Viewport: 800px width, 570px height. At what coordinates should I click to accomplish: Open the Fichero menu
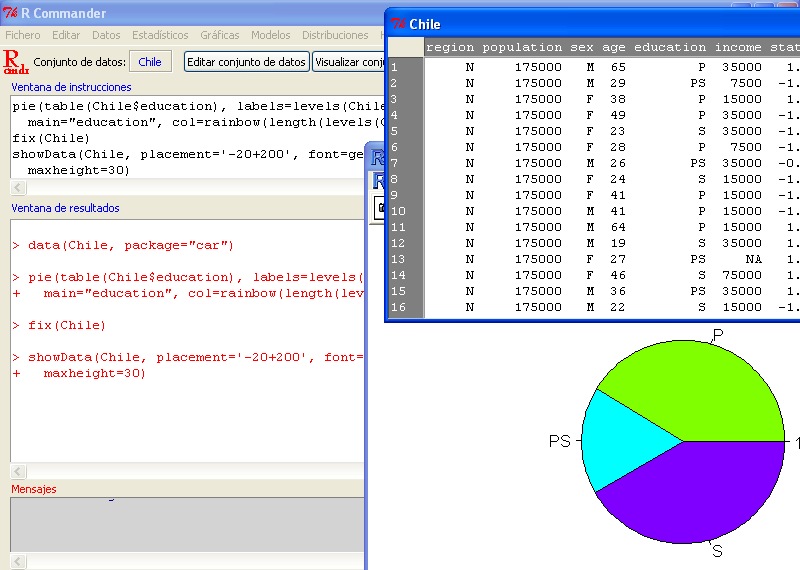point(23,35)
